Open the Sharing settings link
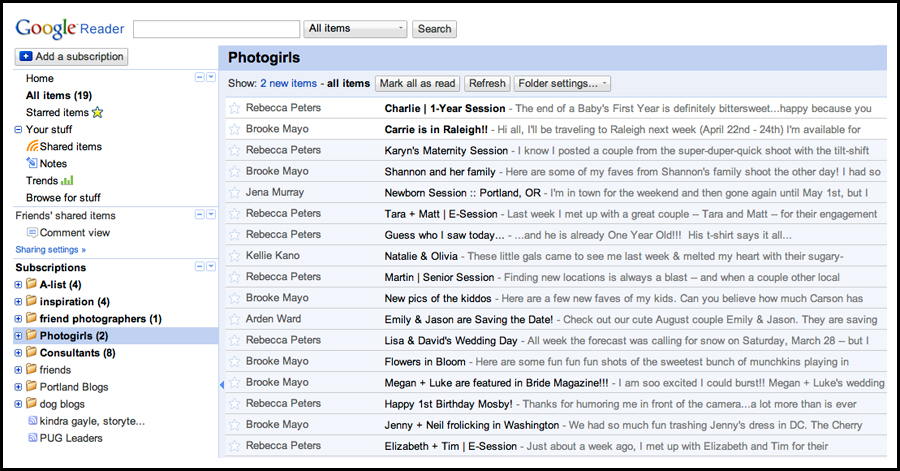Image resolution: width=900 pixels, height=471 pixels. pos(50,249)
